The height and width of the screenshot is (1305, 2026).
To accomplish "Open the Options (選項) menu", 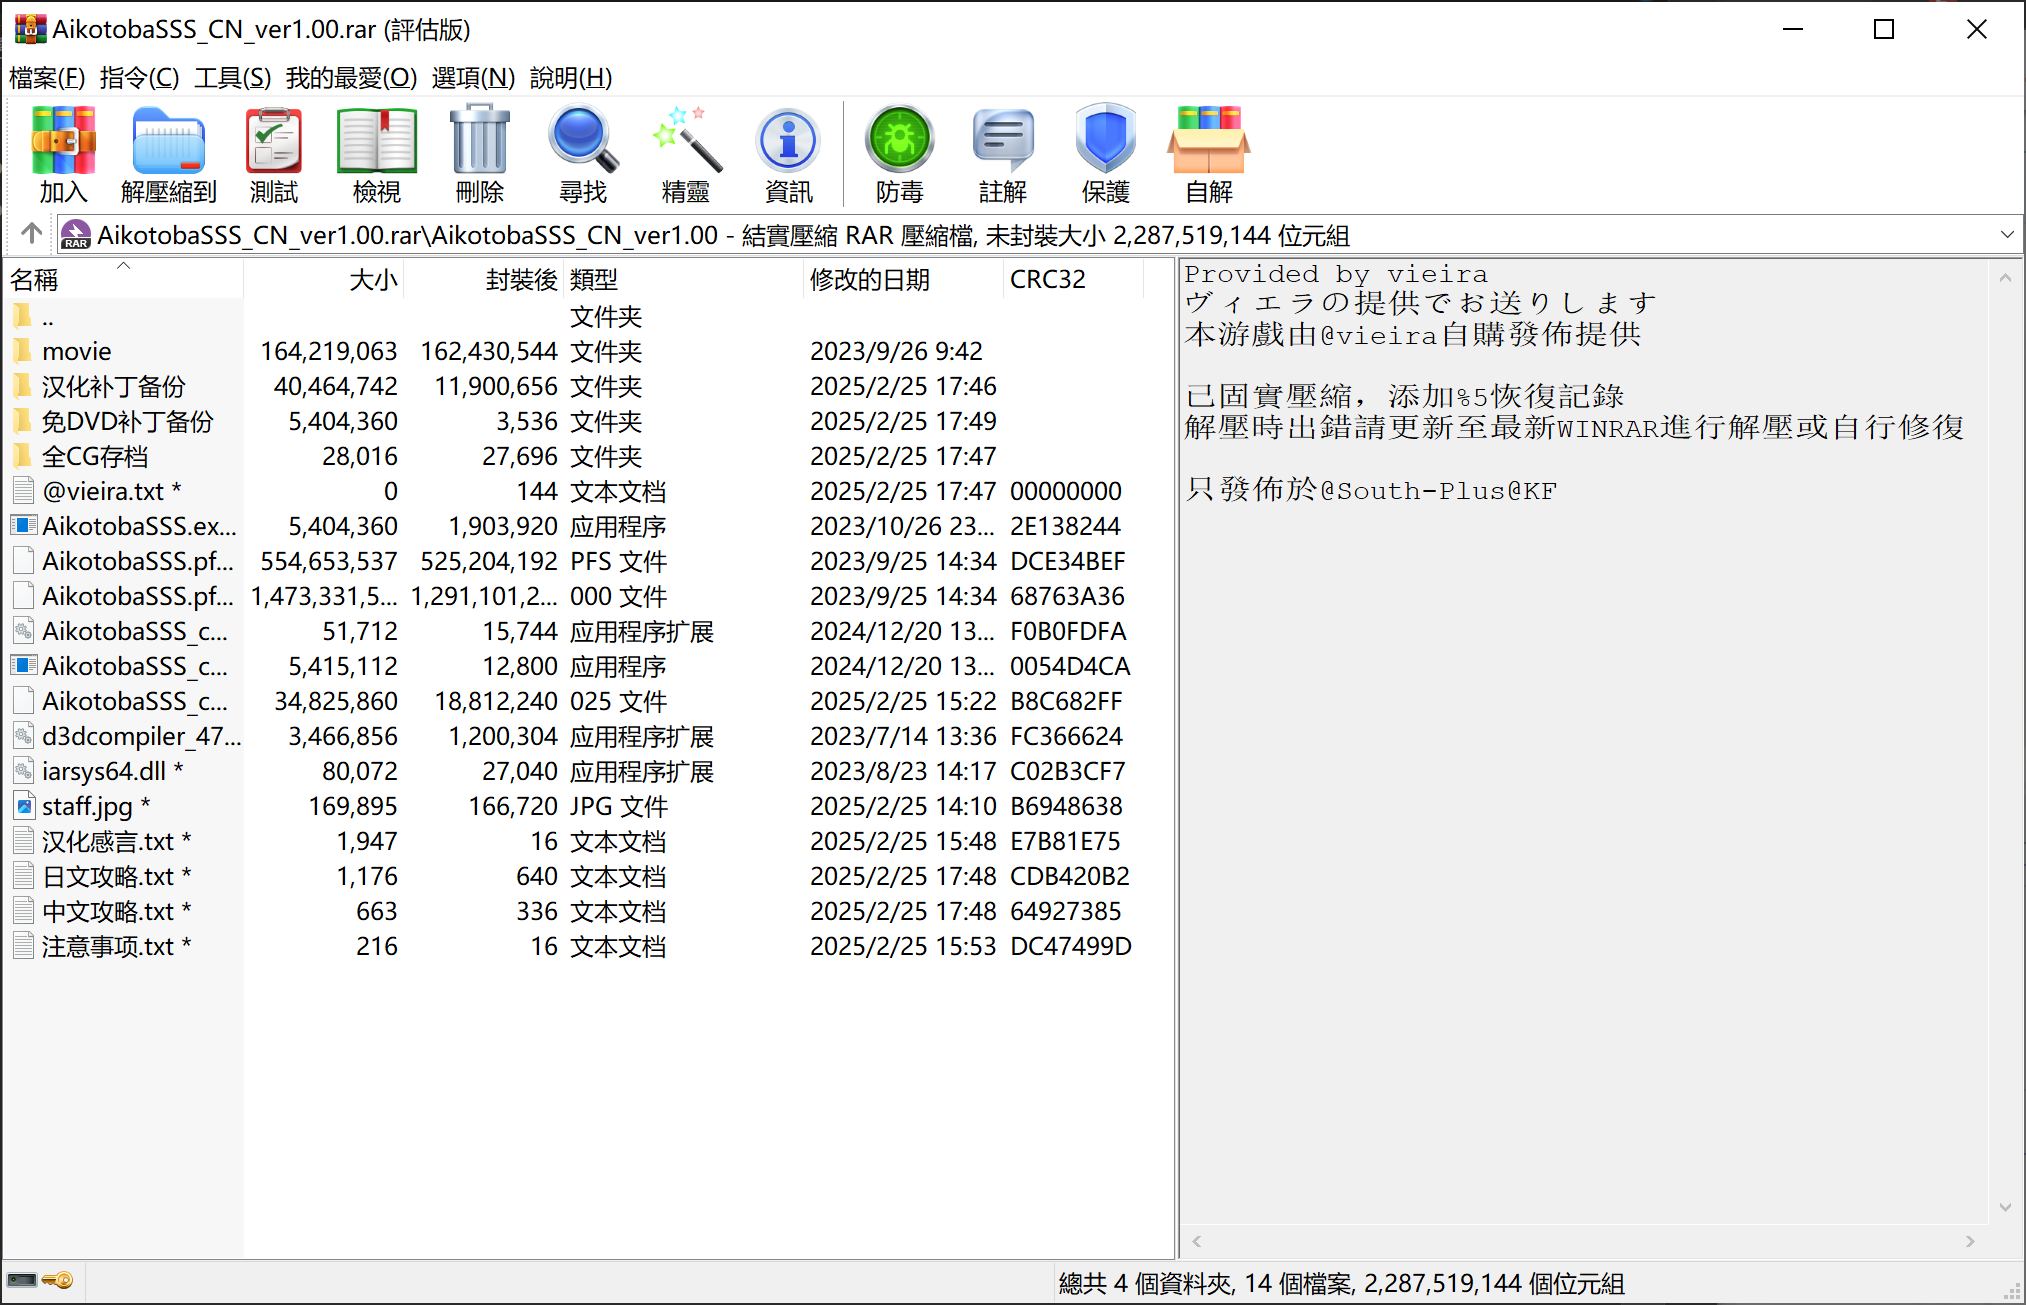I will [x=472, y=78].
